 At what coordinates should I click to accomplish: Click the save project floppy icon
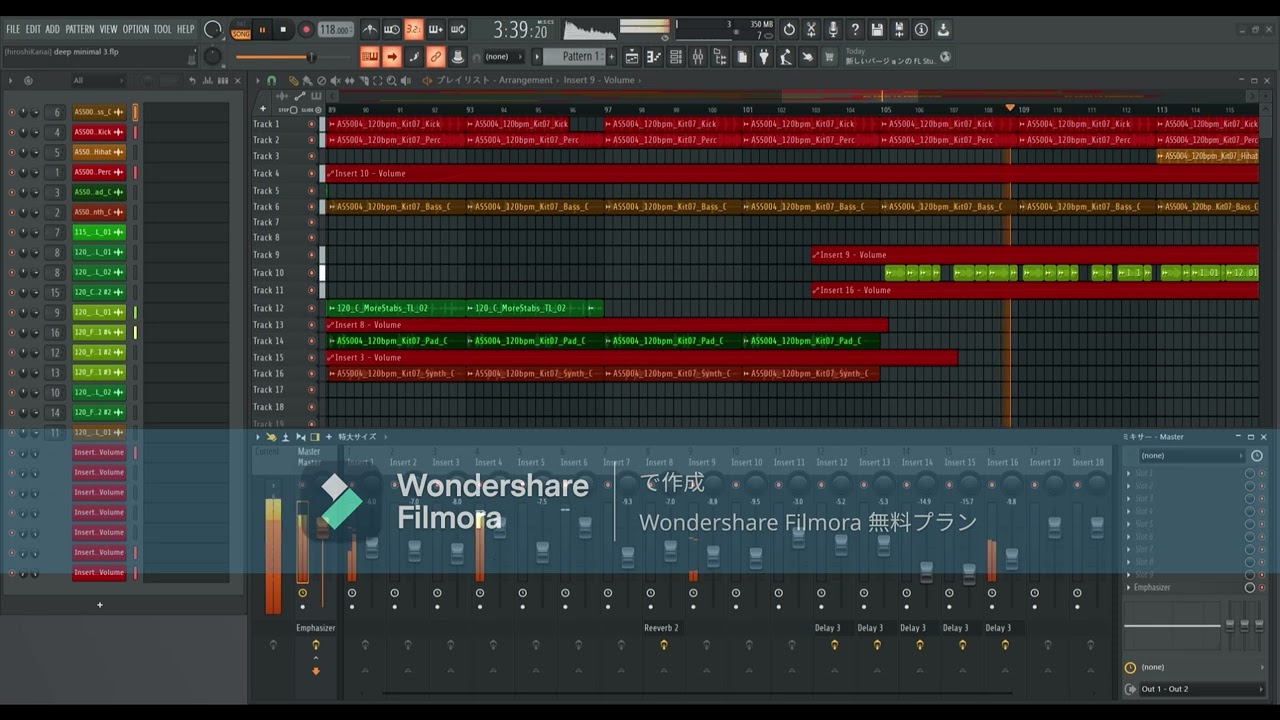point(877,30)
